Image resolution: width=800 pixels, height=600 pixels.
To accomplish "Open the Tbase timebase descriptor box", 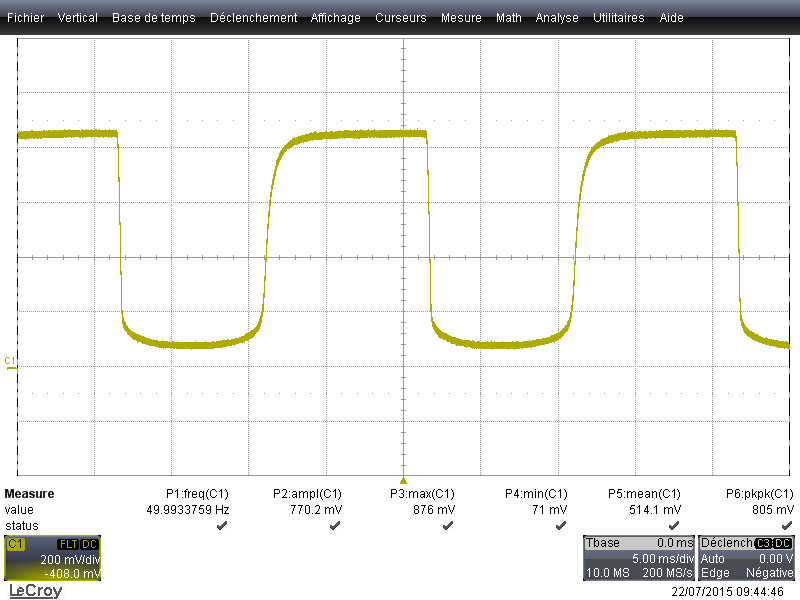I will (639, 558).
